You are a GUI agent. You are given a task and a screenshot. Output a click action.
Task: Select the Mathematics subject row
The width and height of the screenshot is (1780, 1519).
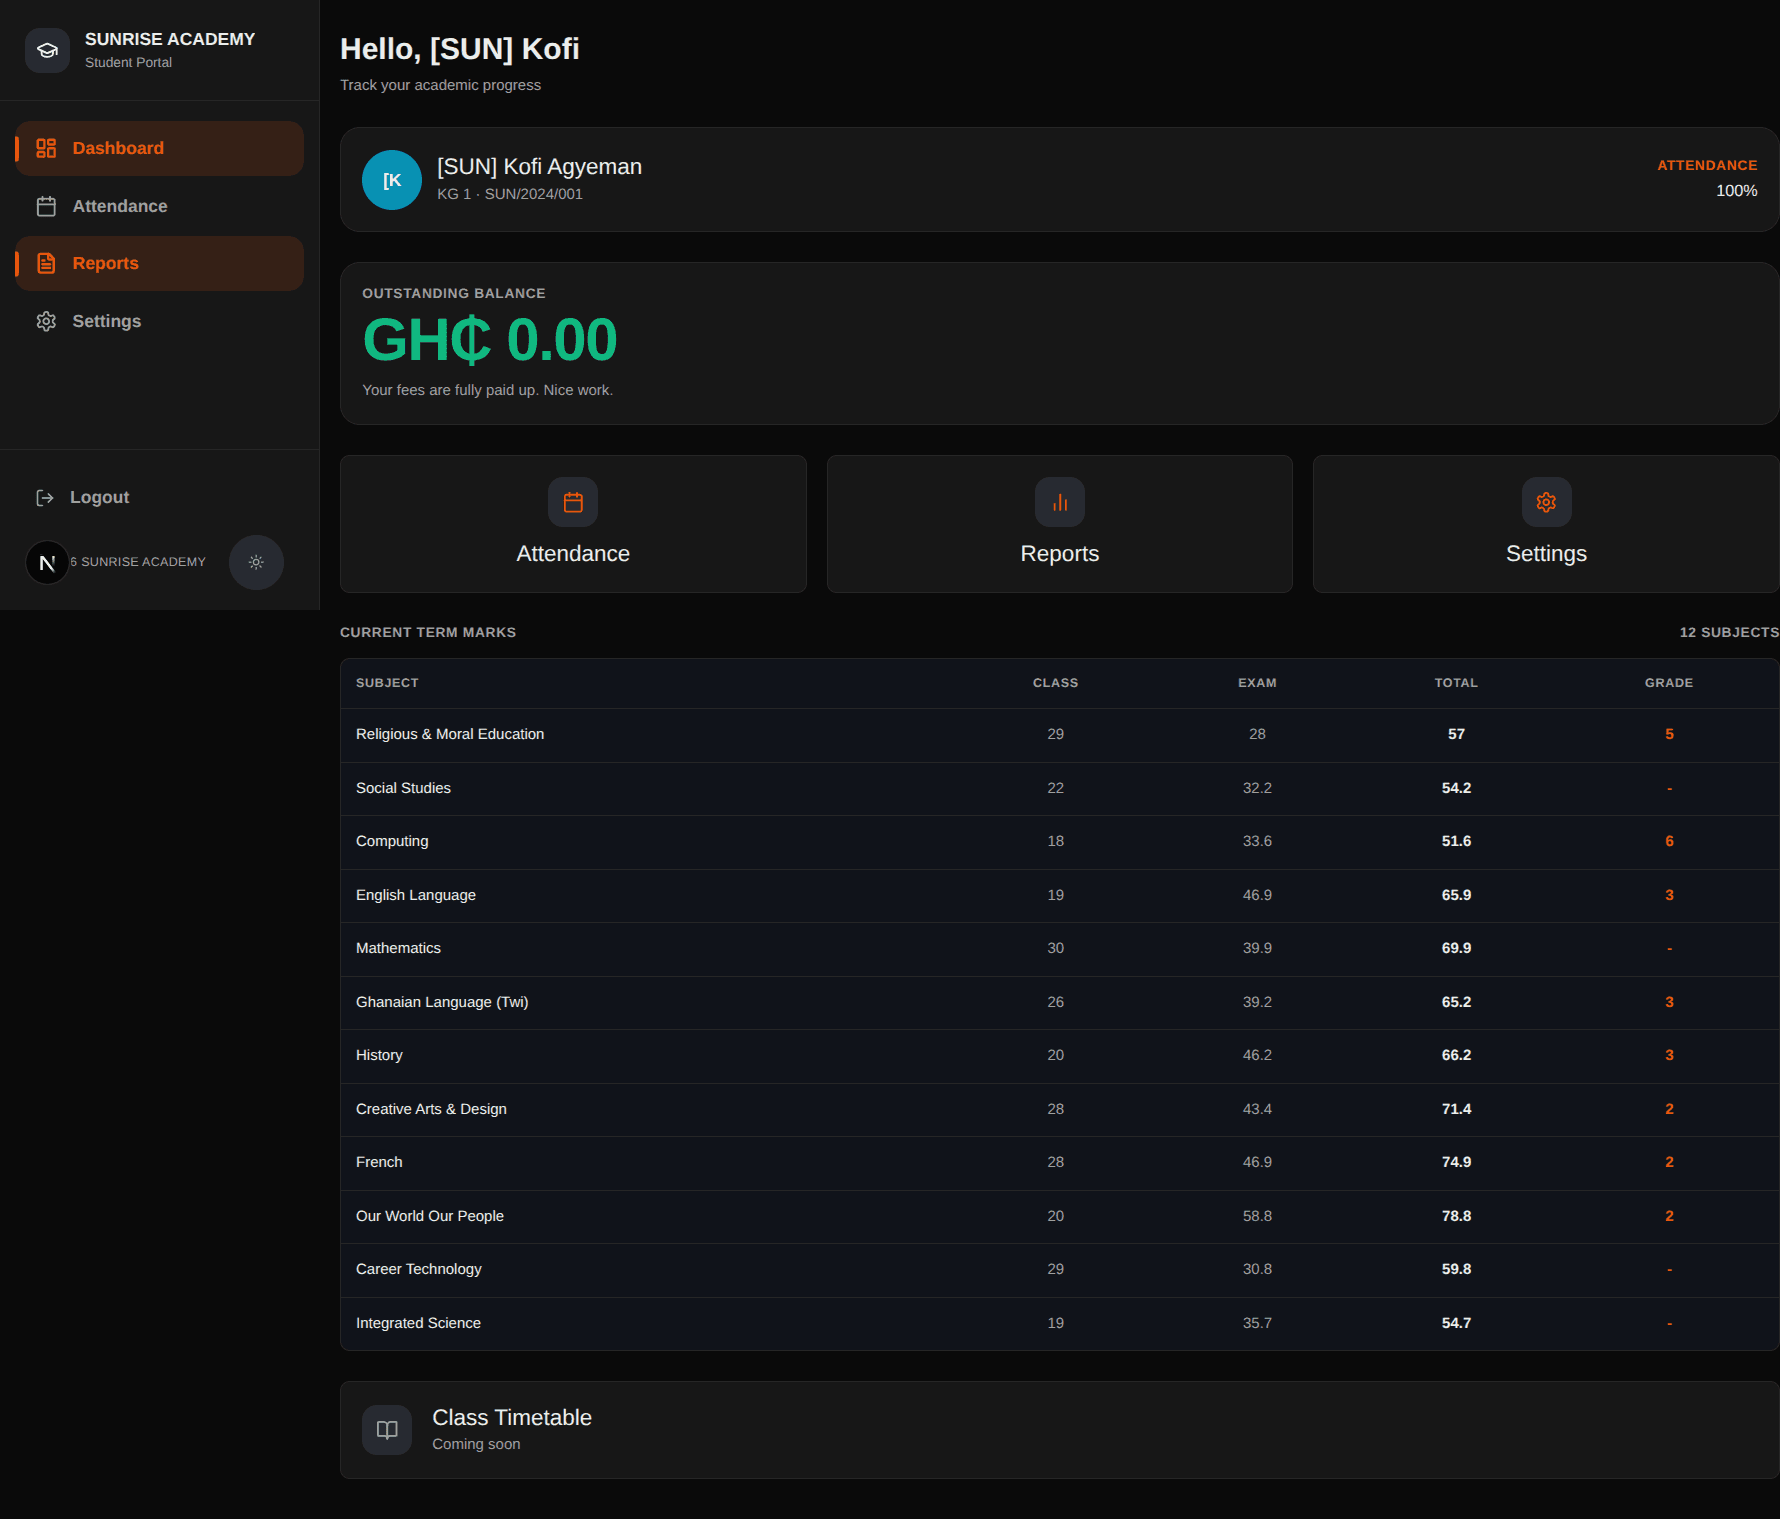1060,949
